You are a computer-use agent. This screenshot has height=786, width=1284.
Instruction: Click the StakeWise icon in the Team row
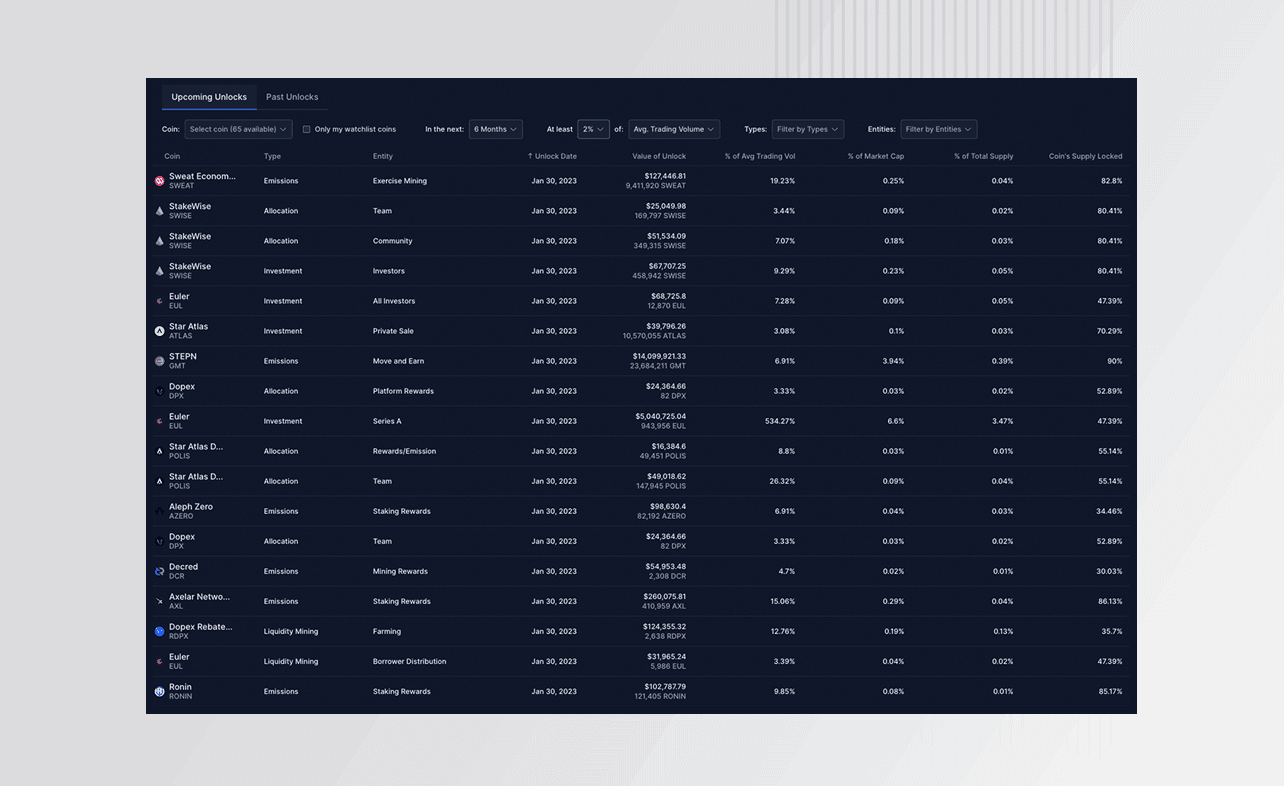[159, 211]
